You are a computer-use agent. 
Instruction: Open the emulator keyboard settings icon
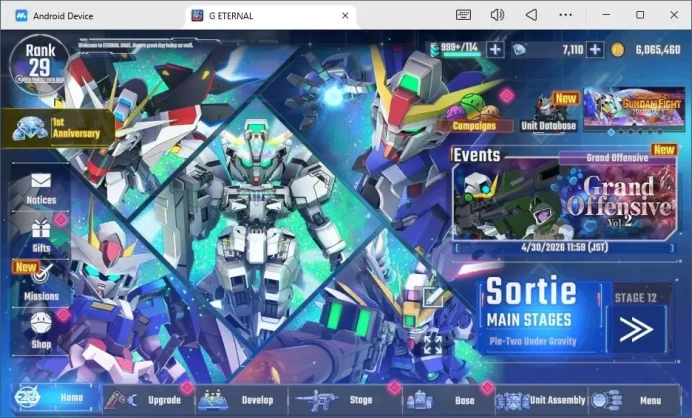[x=463, y=15]
